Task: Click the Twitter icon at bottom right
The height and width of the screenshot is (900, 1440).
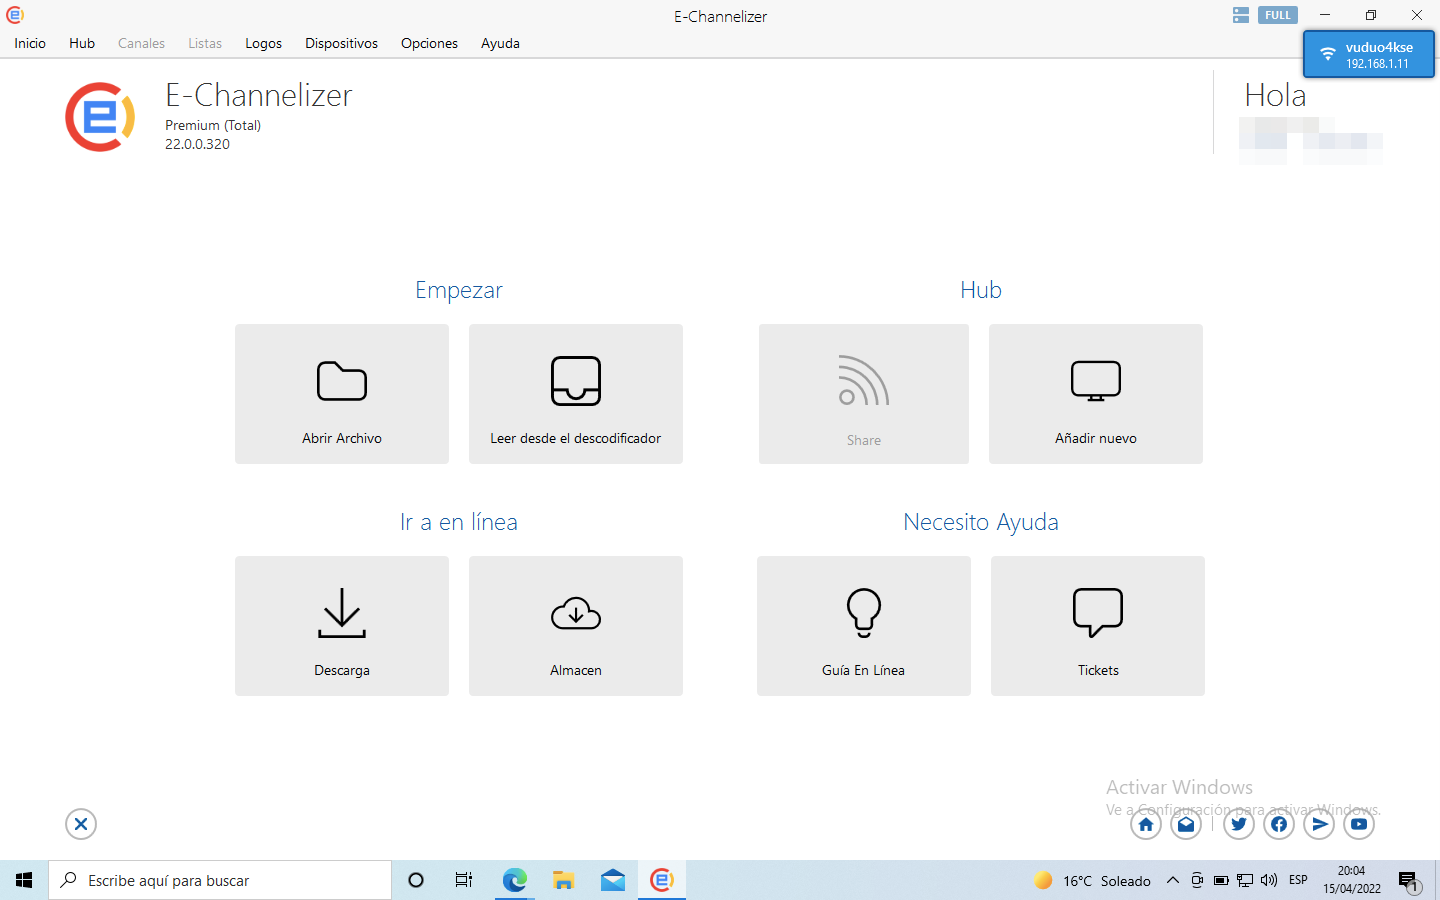Action: point(1238,824)
